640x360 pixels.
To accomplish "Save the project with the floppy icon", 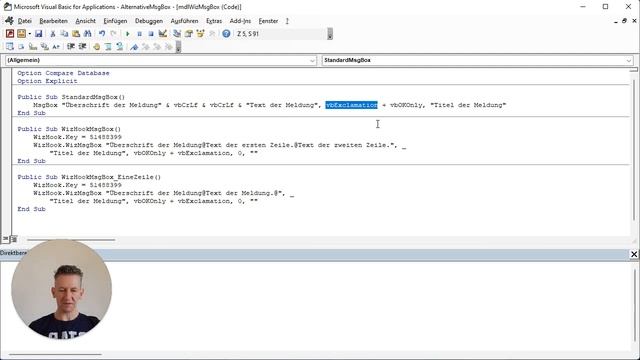I will click(x=38, y=34).
